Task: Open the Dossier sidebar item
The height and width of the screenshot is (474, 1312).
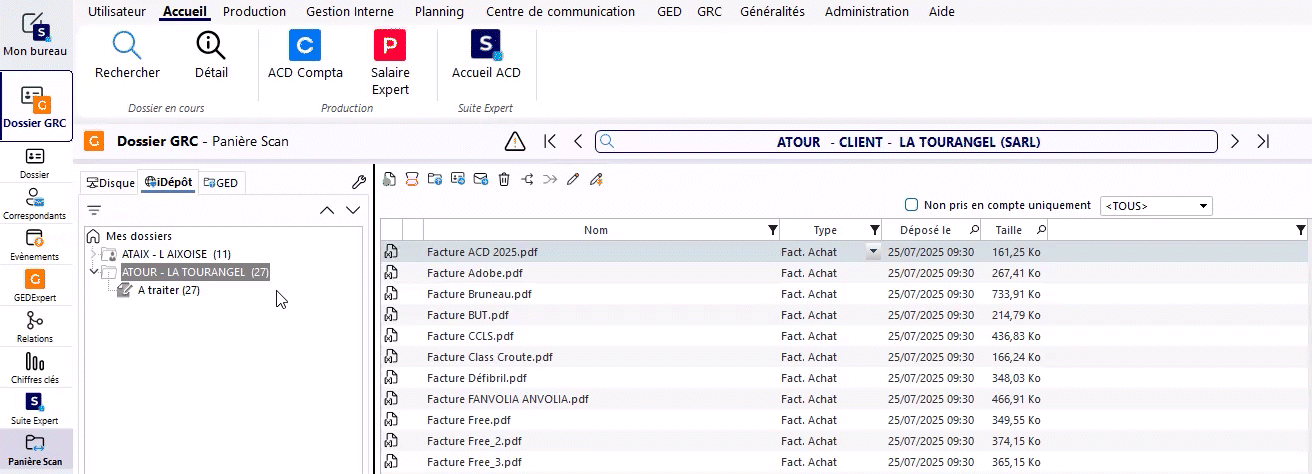Action: click(35, 163)
